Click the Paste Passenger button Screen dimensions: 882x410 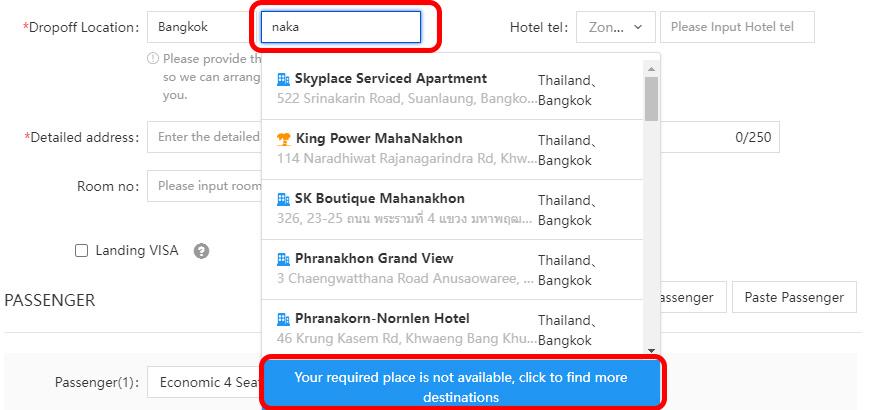(x=794, y=297)
